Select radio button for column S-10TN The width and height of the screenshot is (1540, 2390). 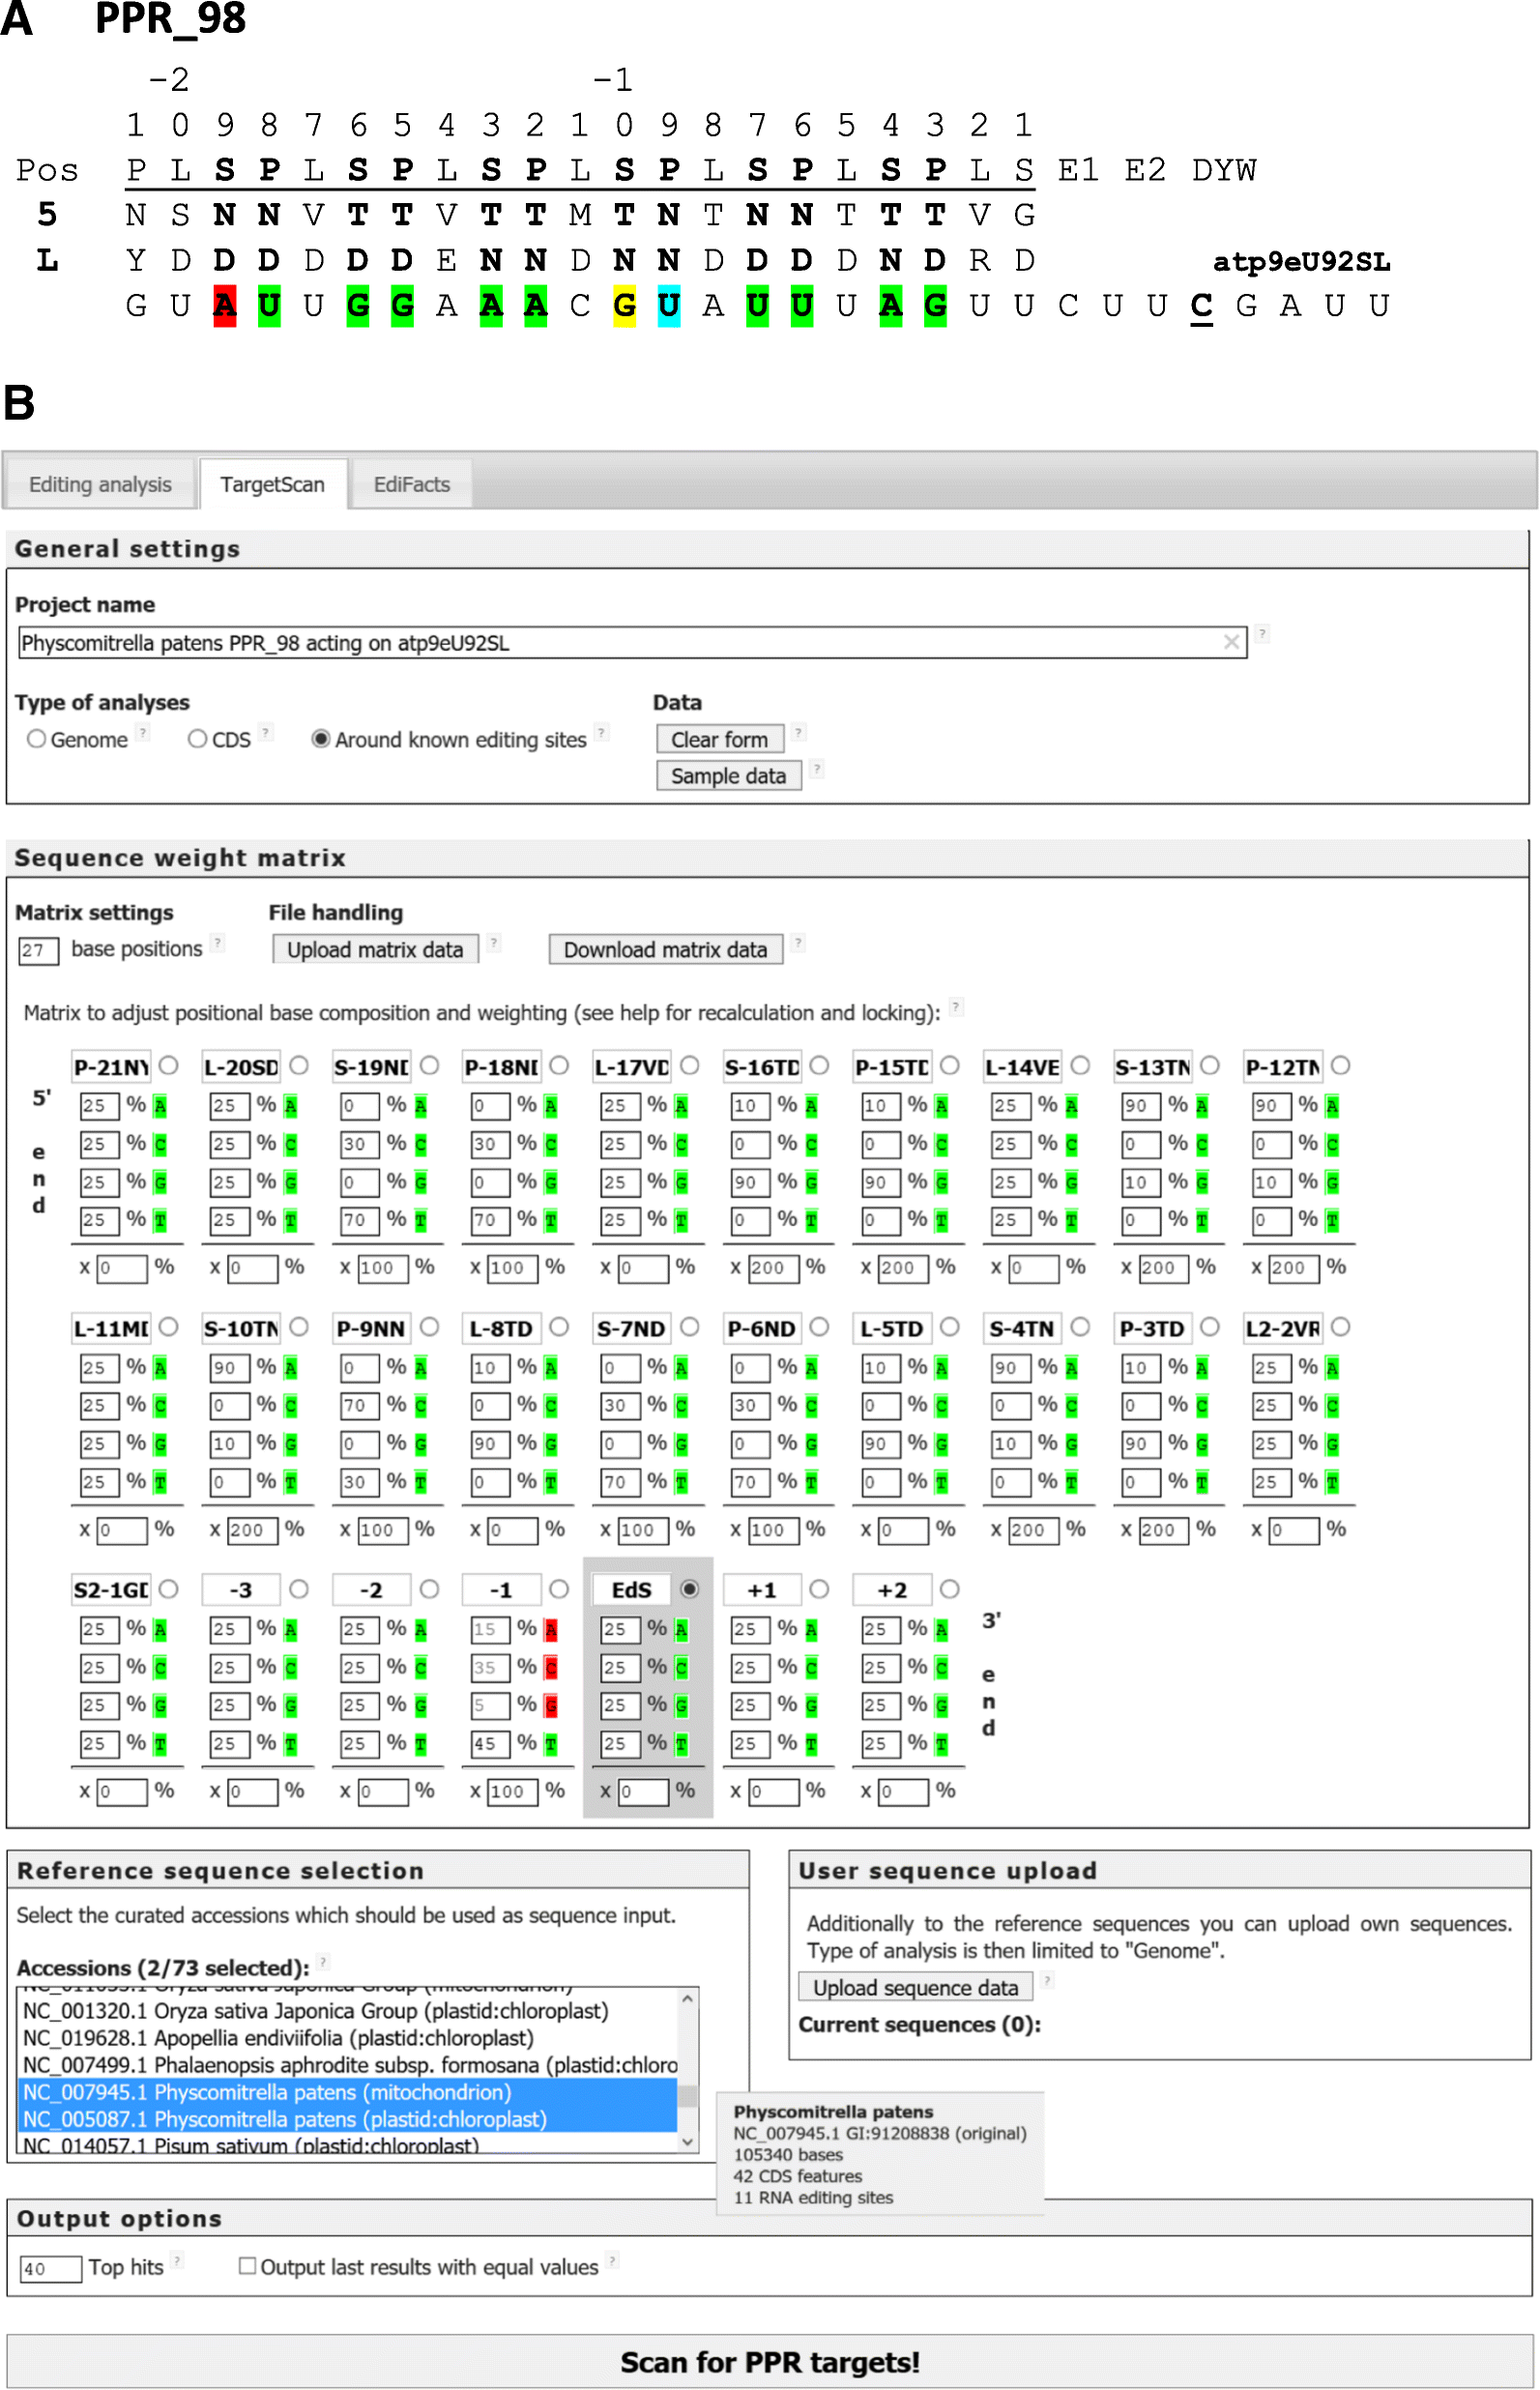tap(299, 1327)
